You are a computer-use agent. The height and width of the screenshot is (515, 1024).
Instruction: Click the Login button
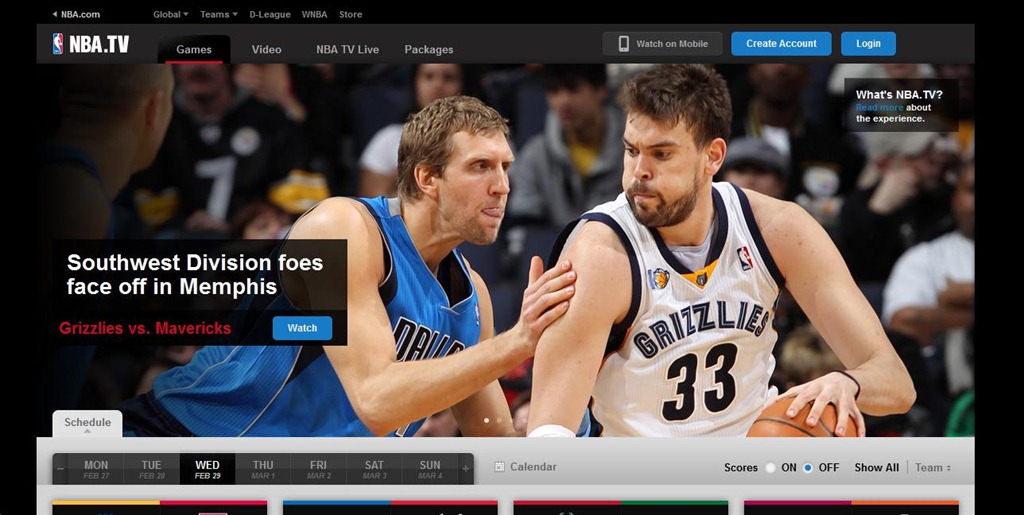coord(868,44)
